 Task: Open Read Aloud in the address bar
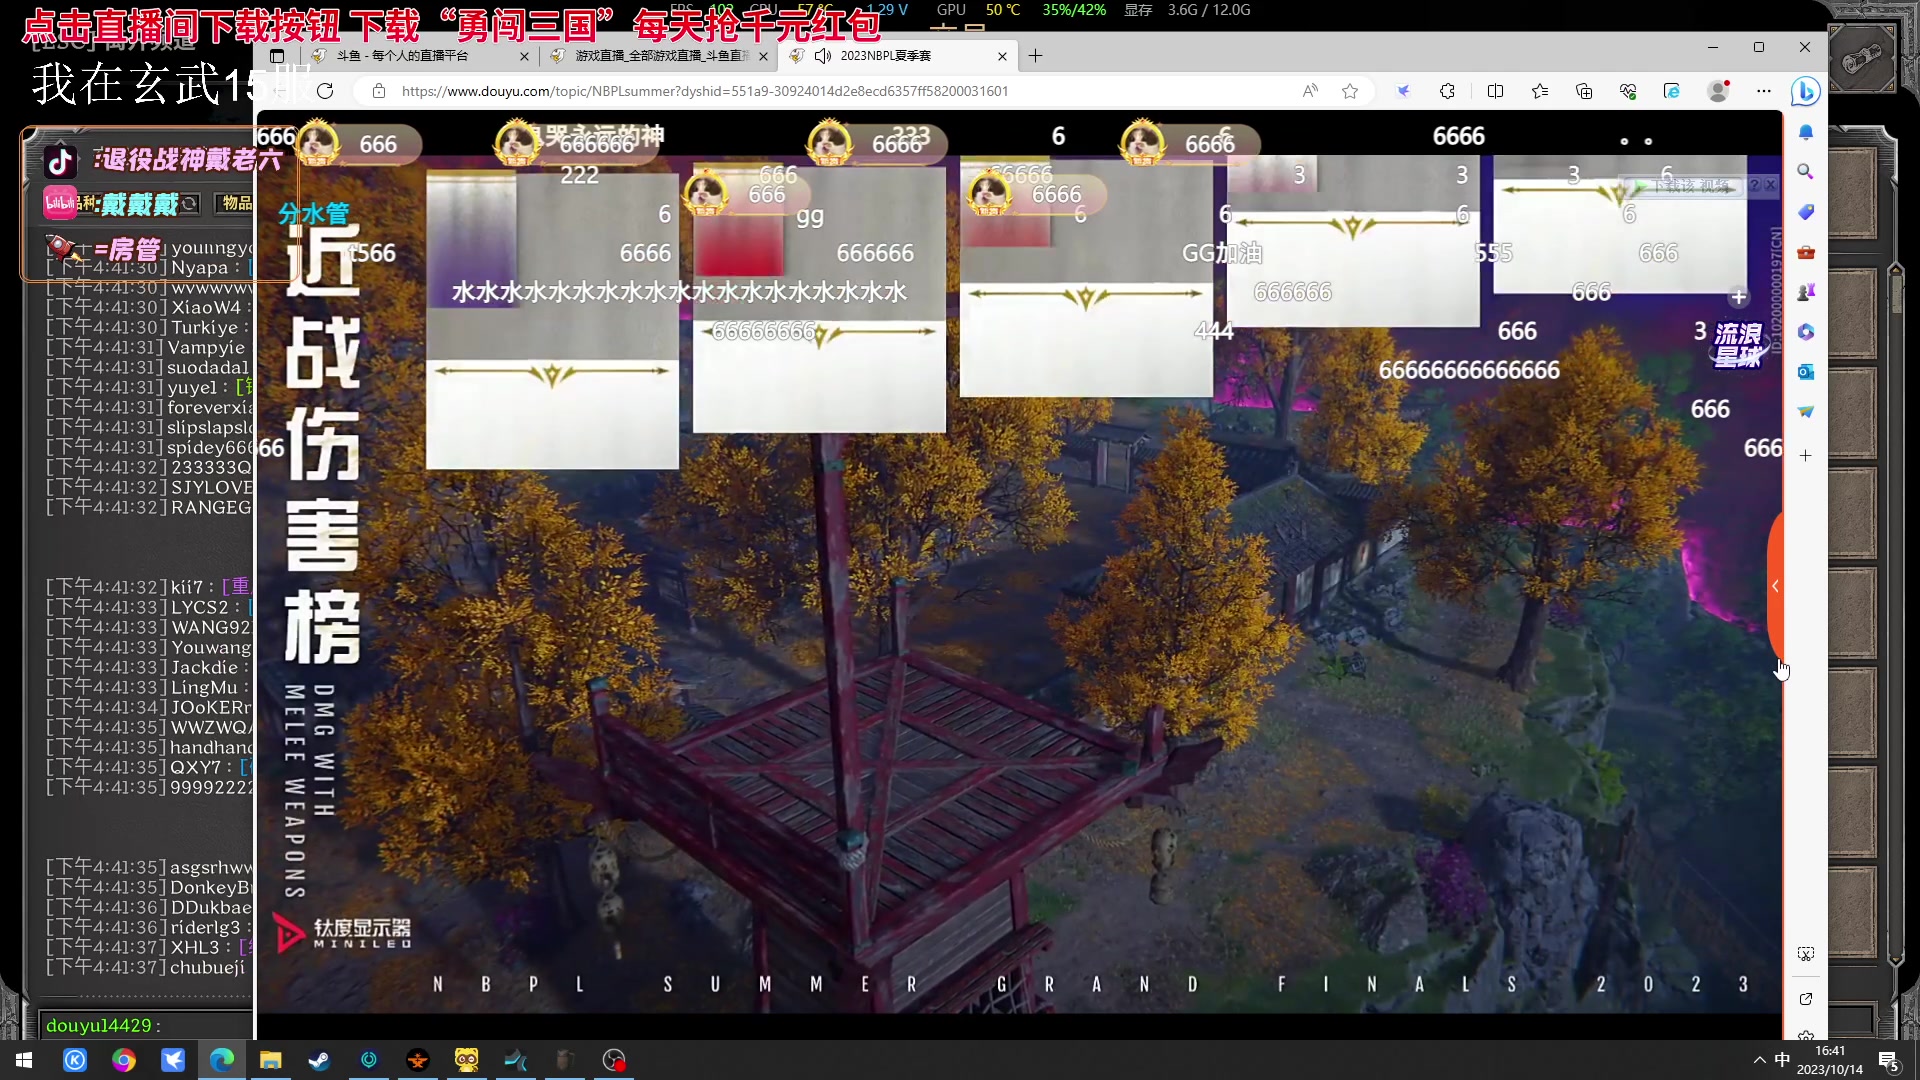pos(1310,91)
